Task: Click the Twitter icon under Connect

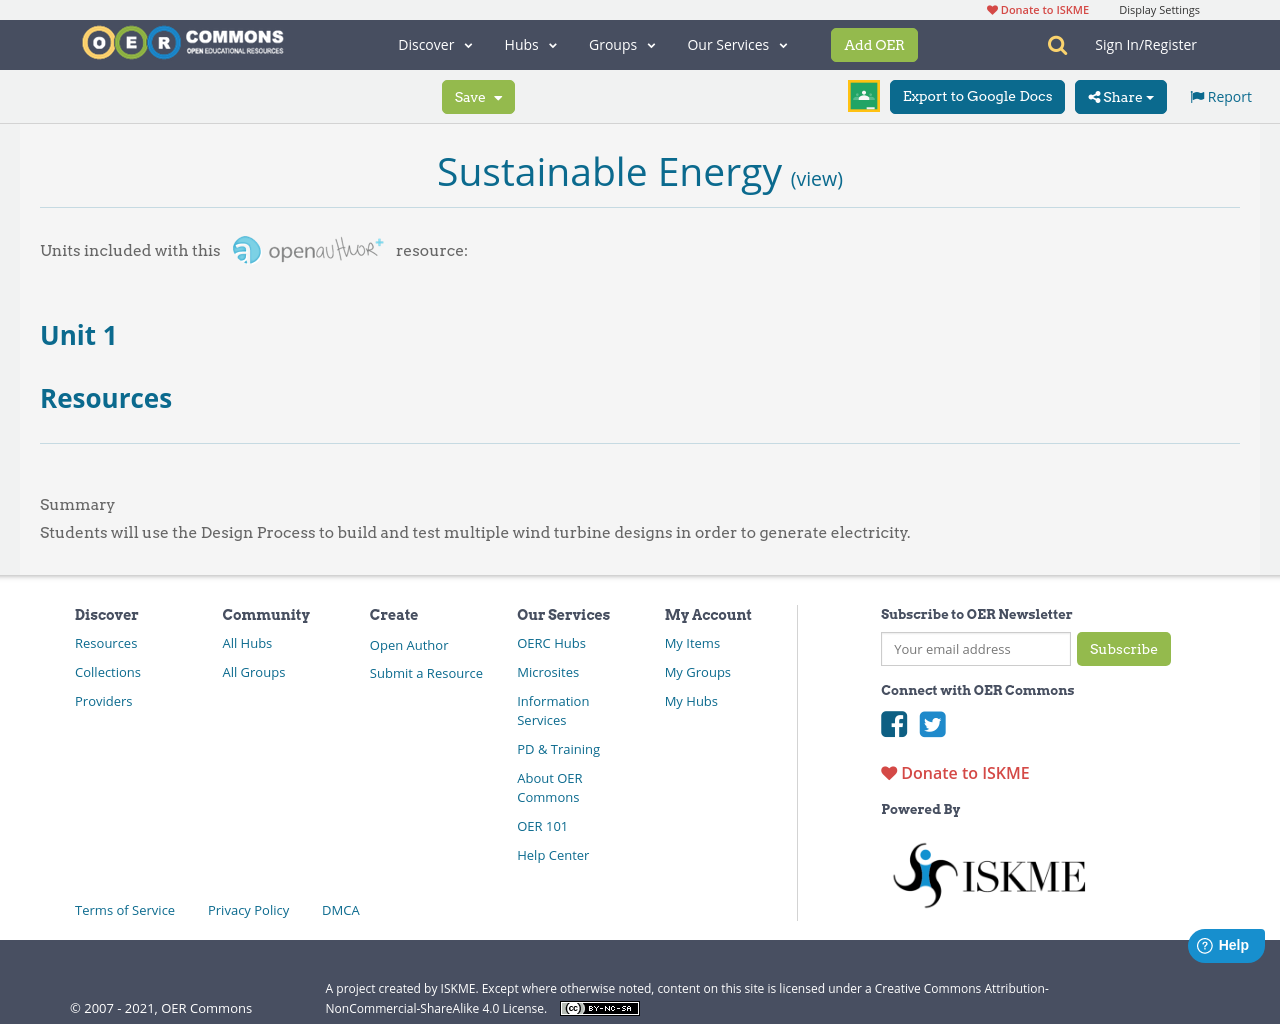Action: click(x=932, y=722)
